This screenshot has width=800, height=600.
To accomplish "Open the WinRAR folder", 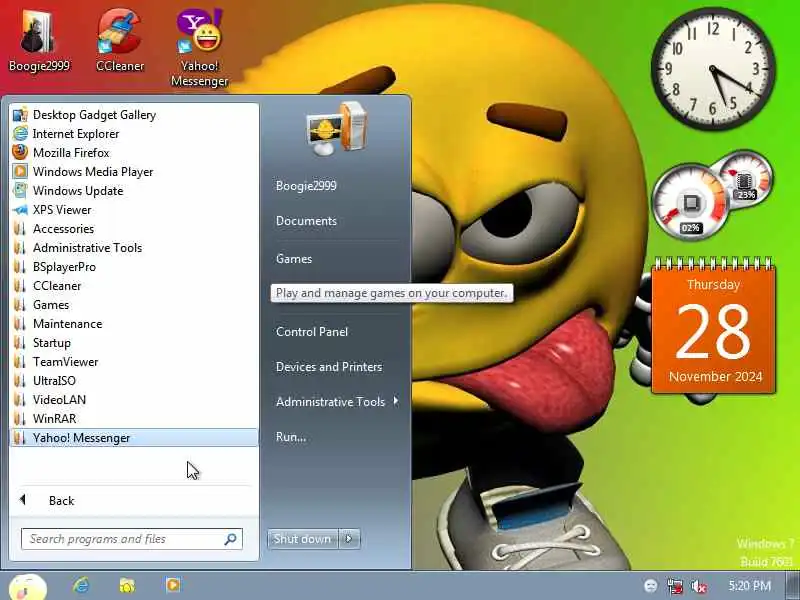I will tap(134, 419).
